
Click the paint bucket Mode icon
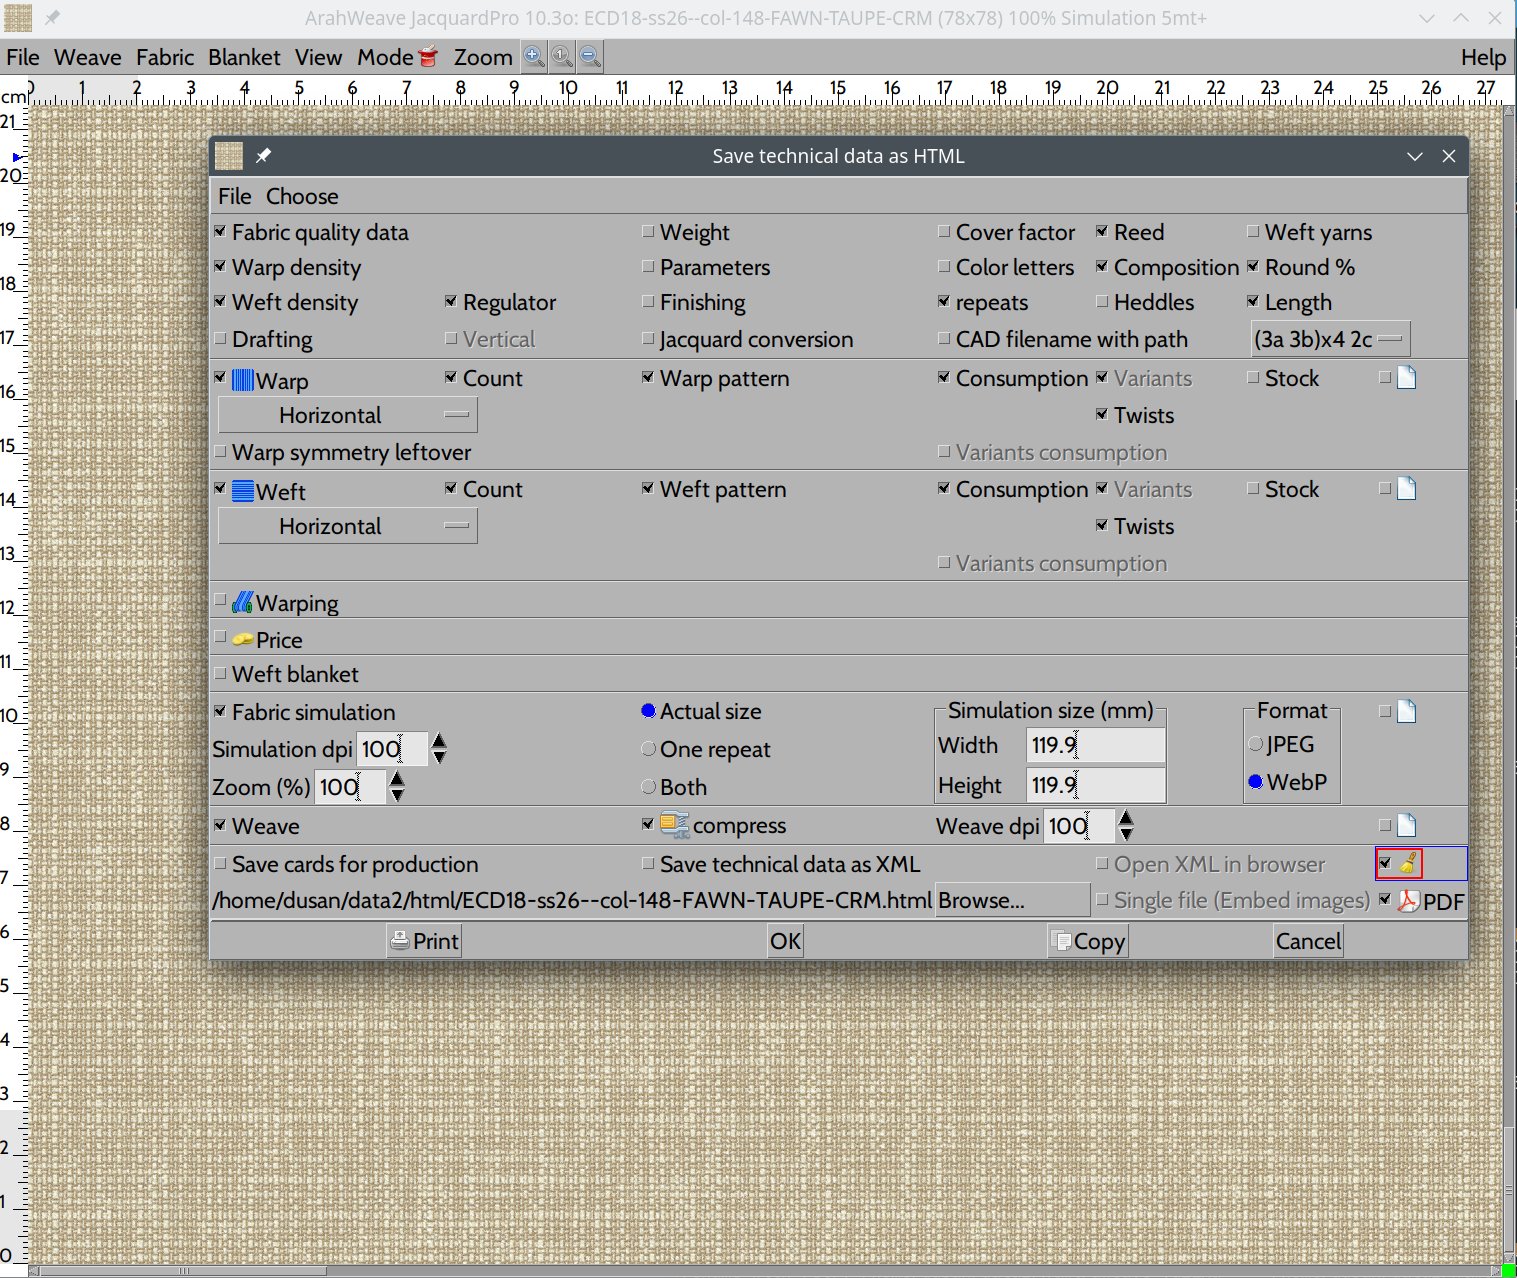[428, 57]
